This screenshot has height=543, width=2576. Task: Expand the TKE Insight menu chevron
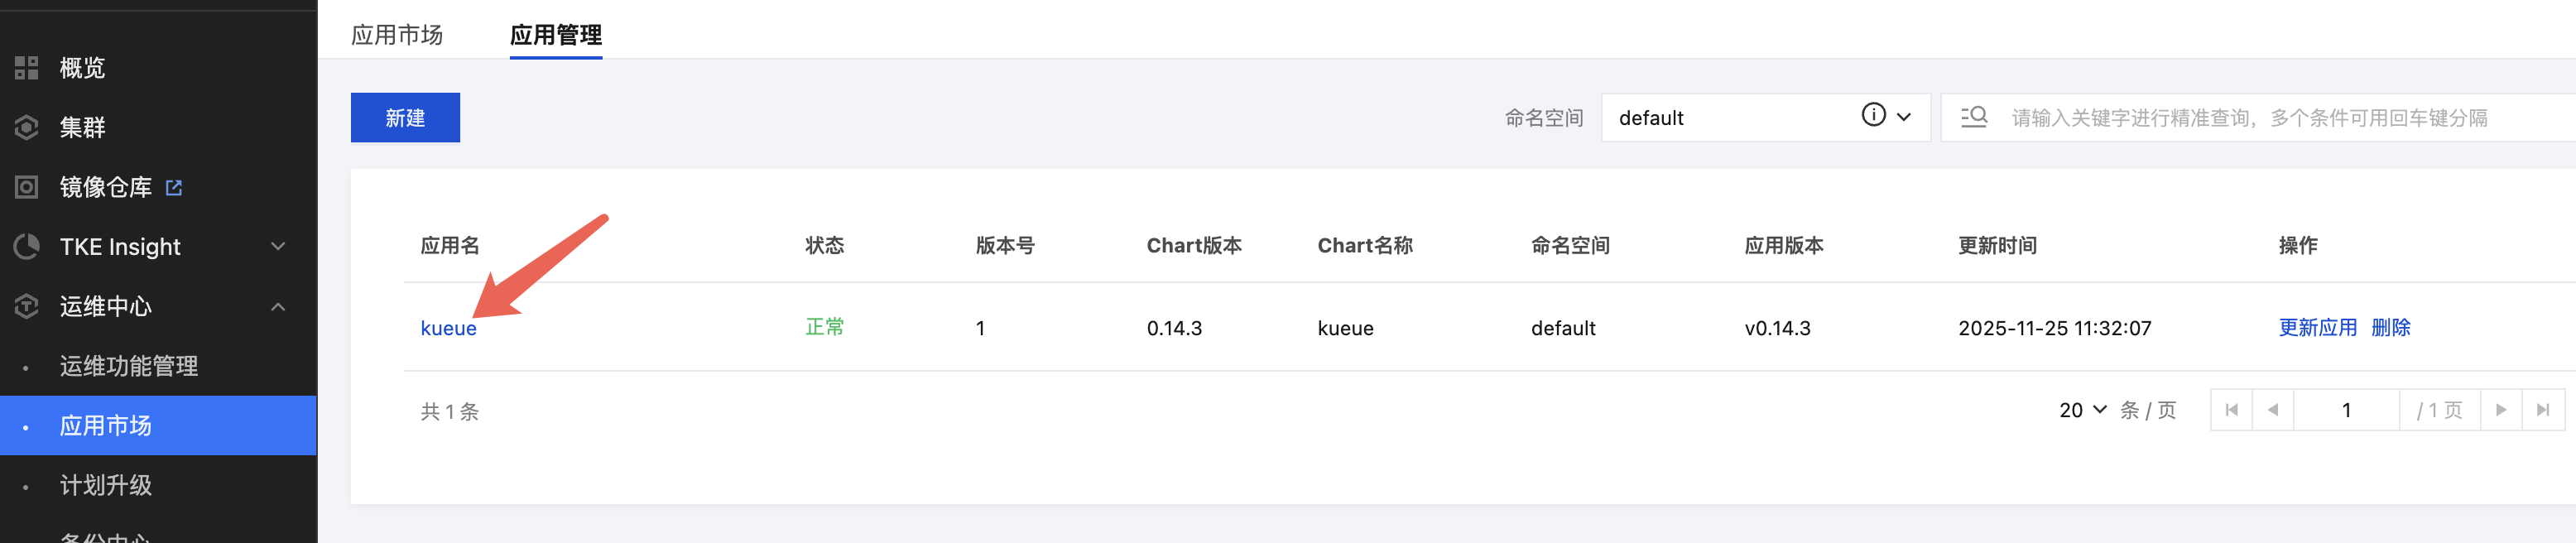tap(278, 247)
